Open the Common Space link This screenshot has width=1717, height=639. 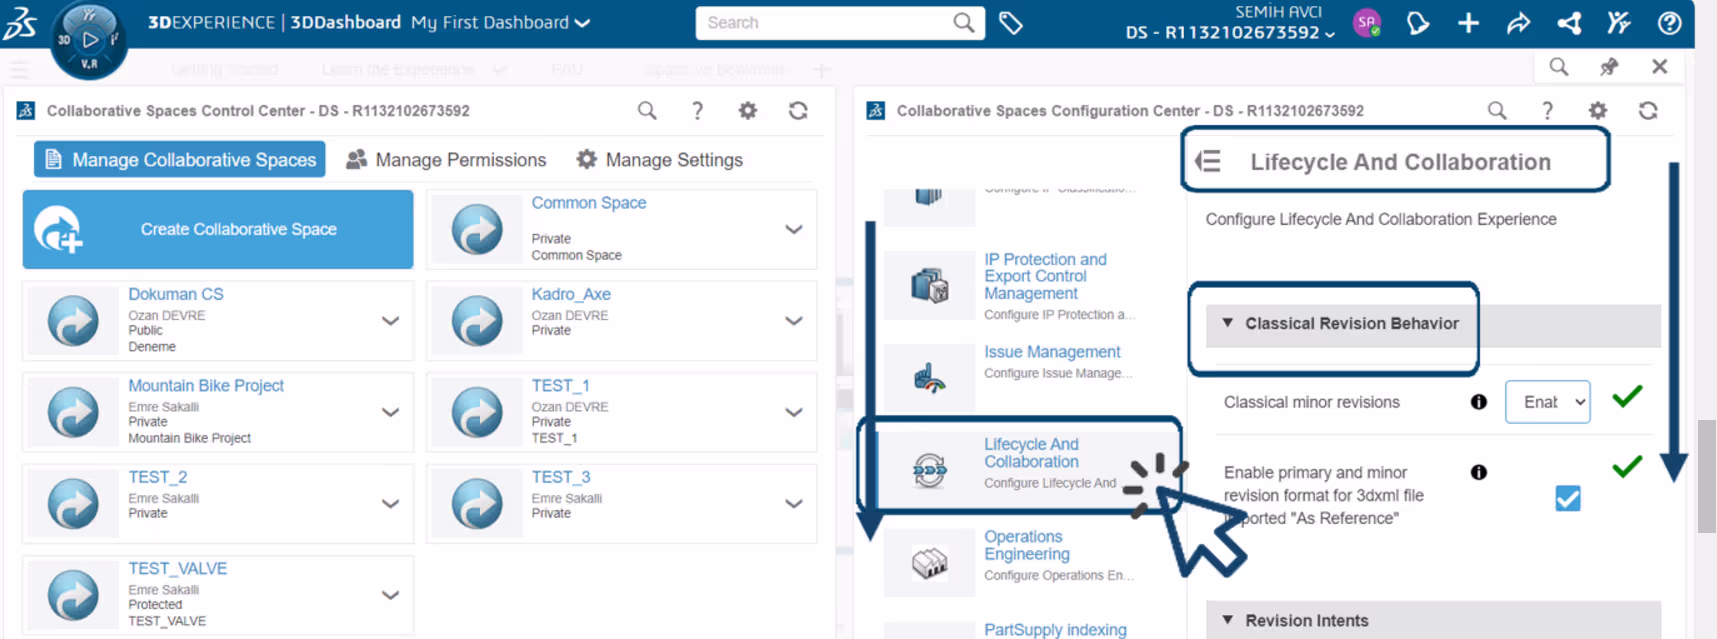click(x=589, y=203)
